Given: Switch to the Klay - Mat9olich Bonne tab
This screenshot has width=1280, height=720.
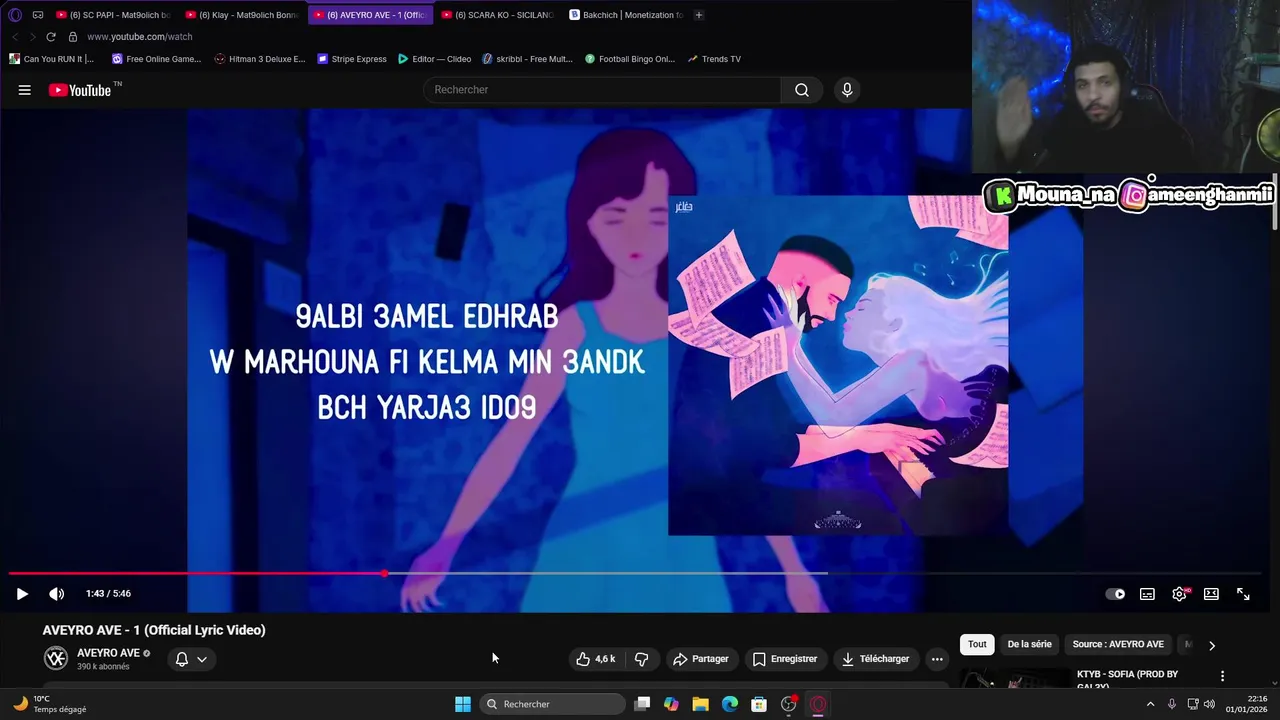Looking at the screenshot, I should click(242, 15).
